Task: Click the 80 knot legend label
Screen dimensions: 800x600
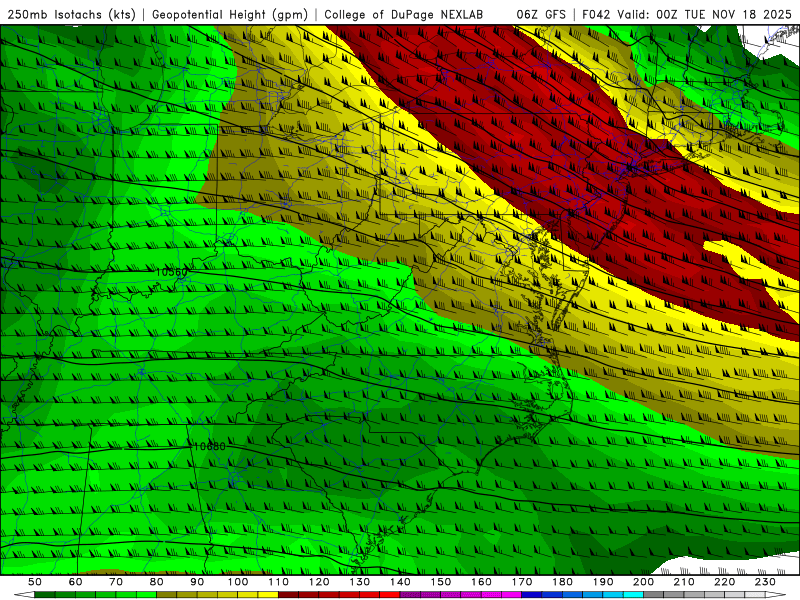Action: 157,582
